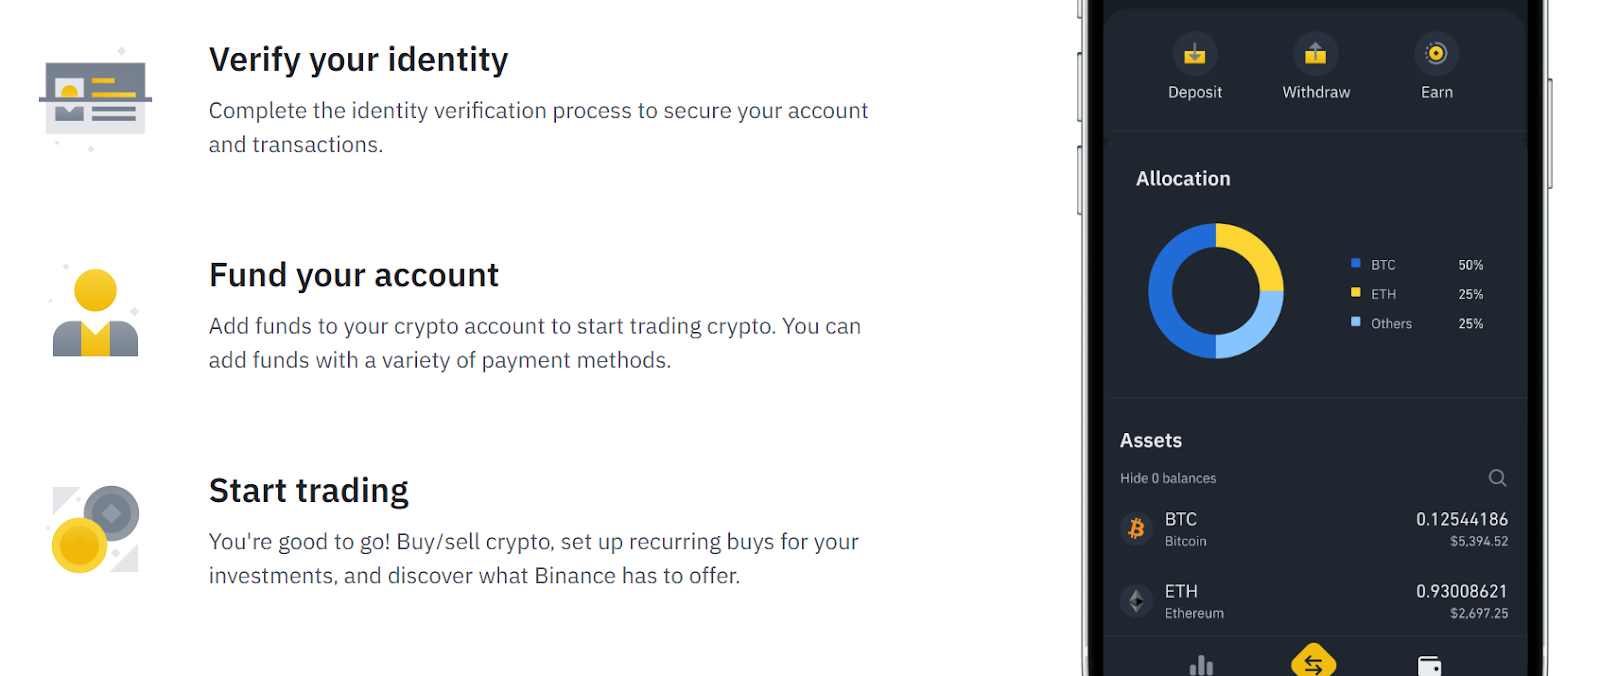This screenshot has height=676, width=1600.
Task: Click the Ethereum diamond icon
Action: point(1136,601)
